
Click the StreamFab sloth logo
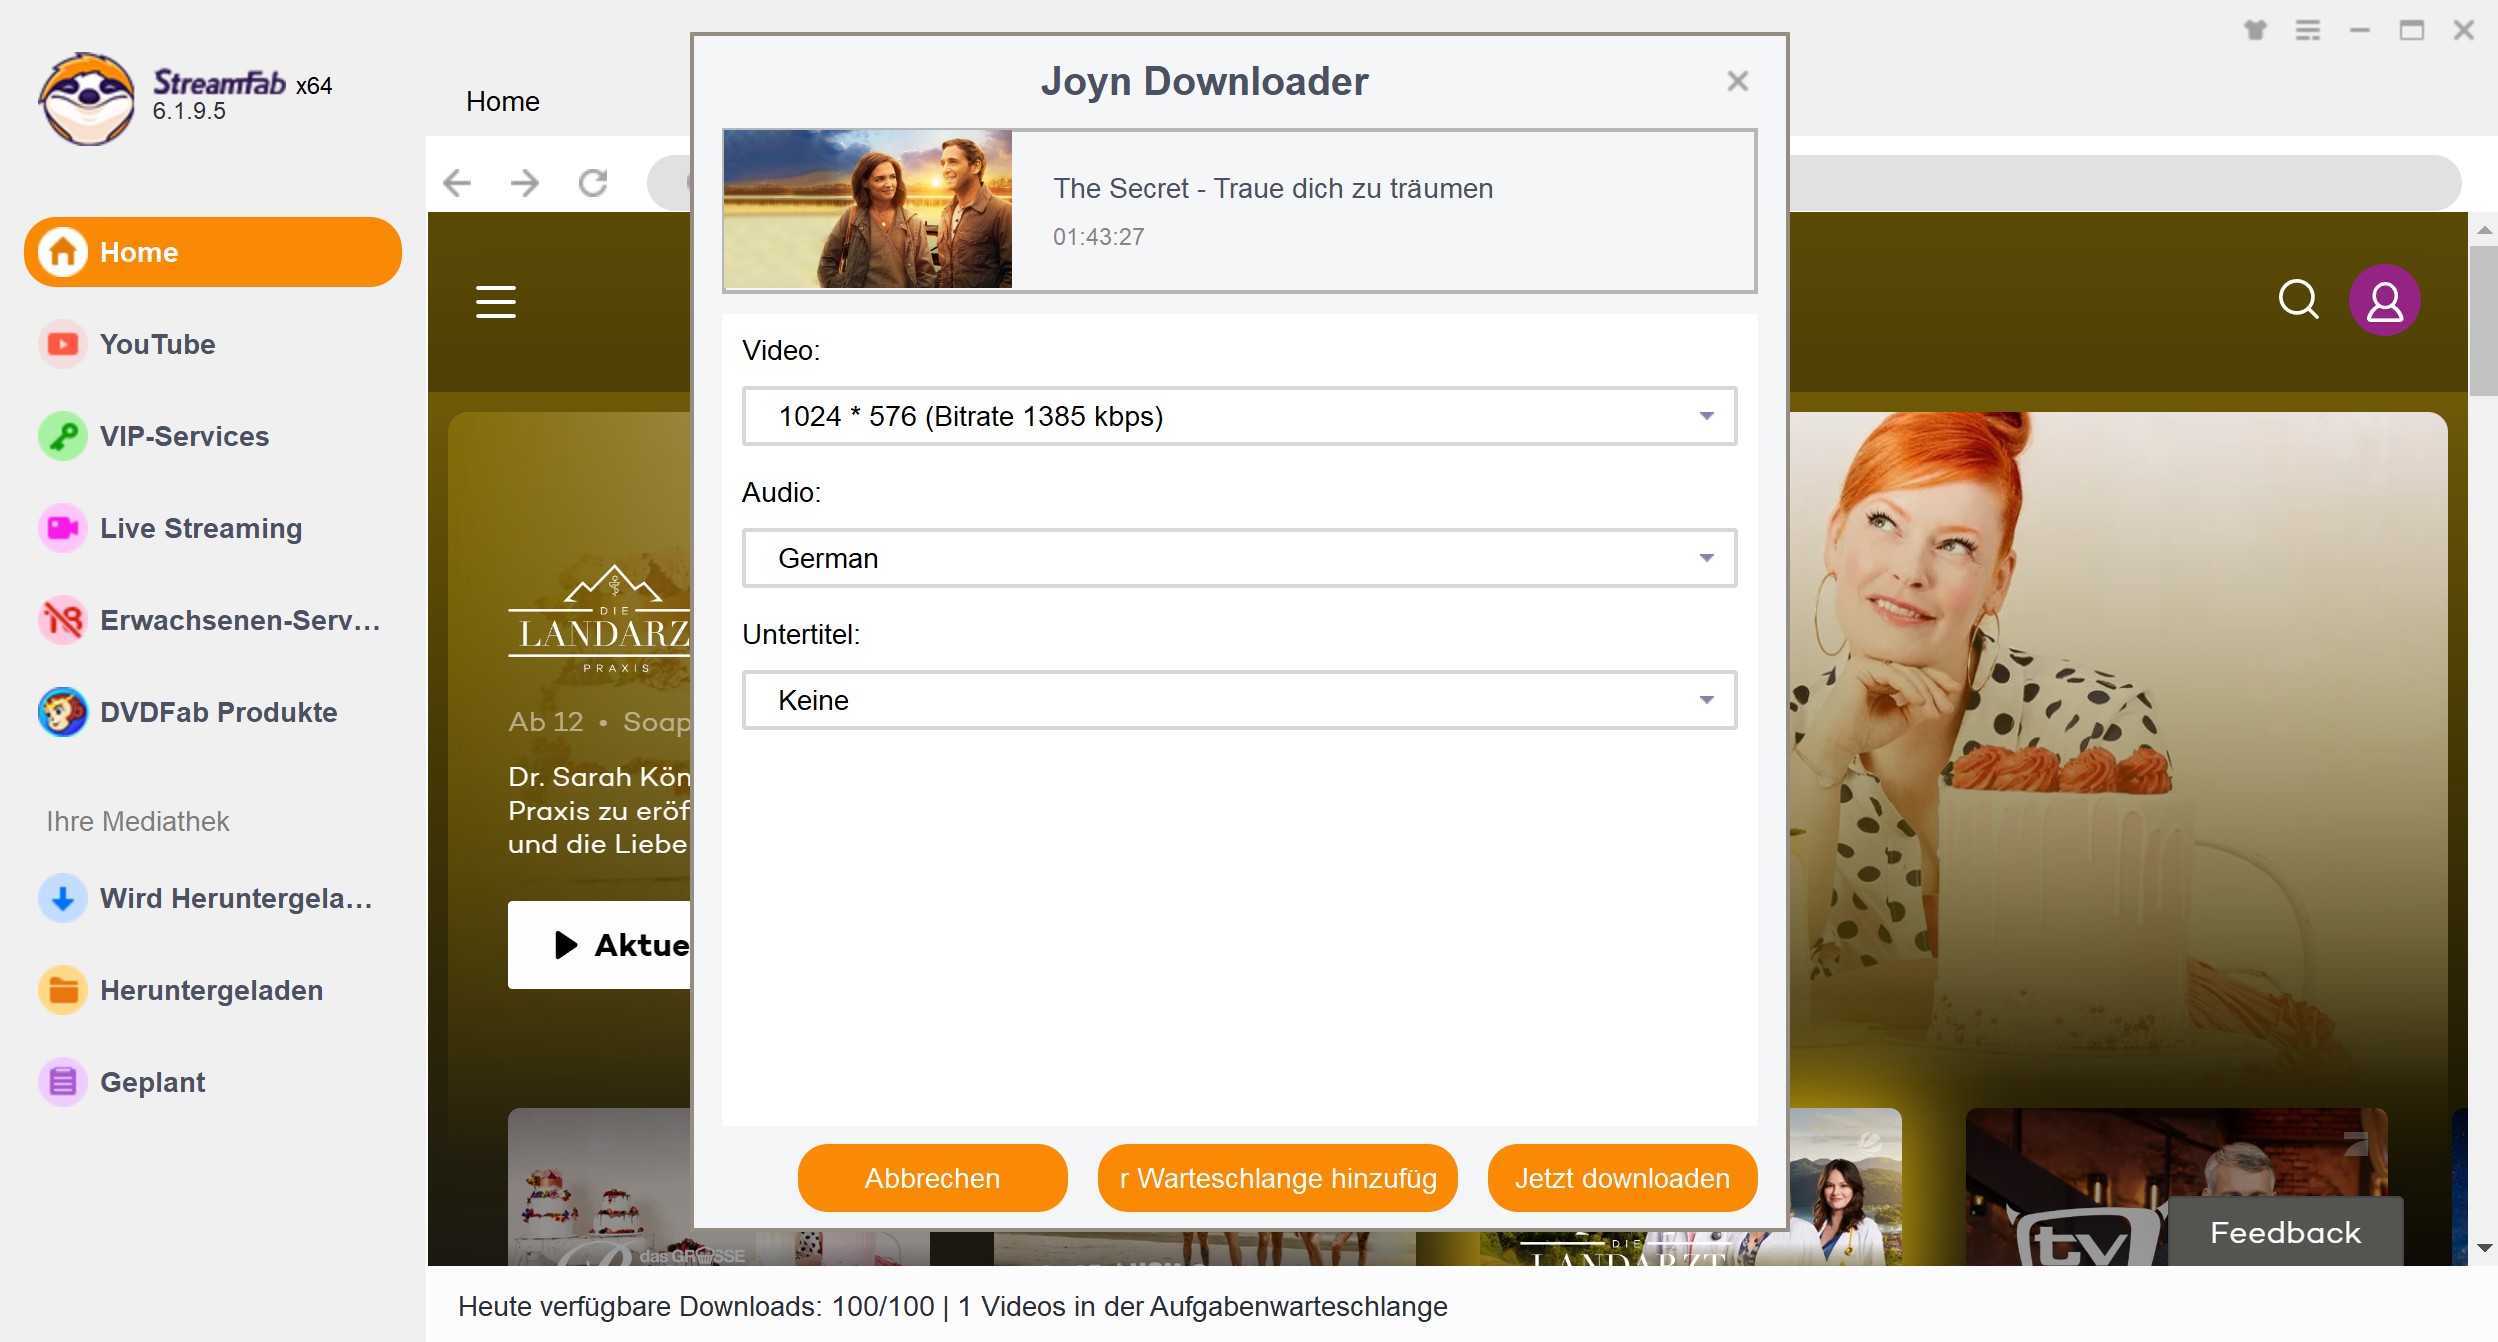[x=87, y=99]
